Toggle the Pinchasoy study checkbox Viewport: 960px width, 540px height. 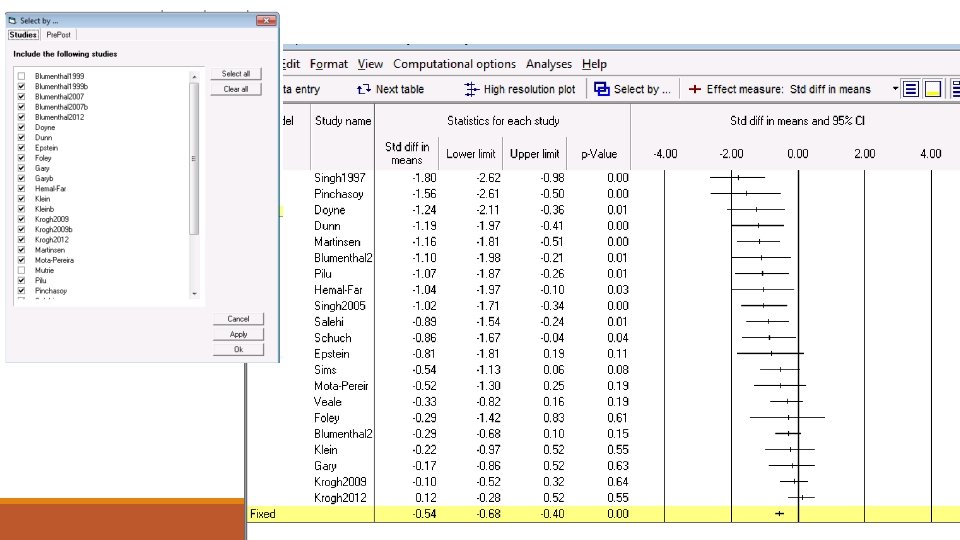click(x=21, y=291)
